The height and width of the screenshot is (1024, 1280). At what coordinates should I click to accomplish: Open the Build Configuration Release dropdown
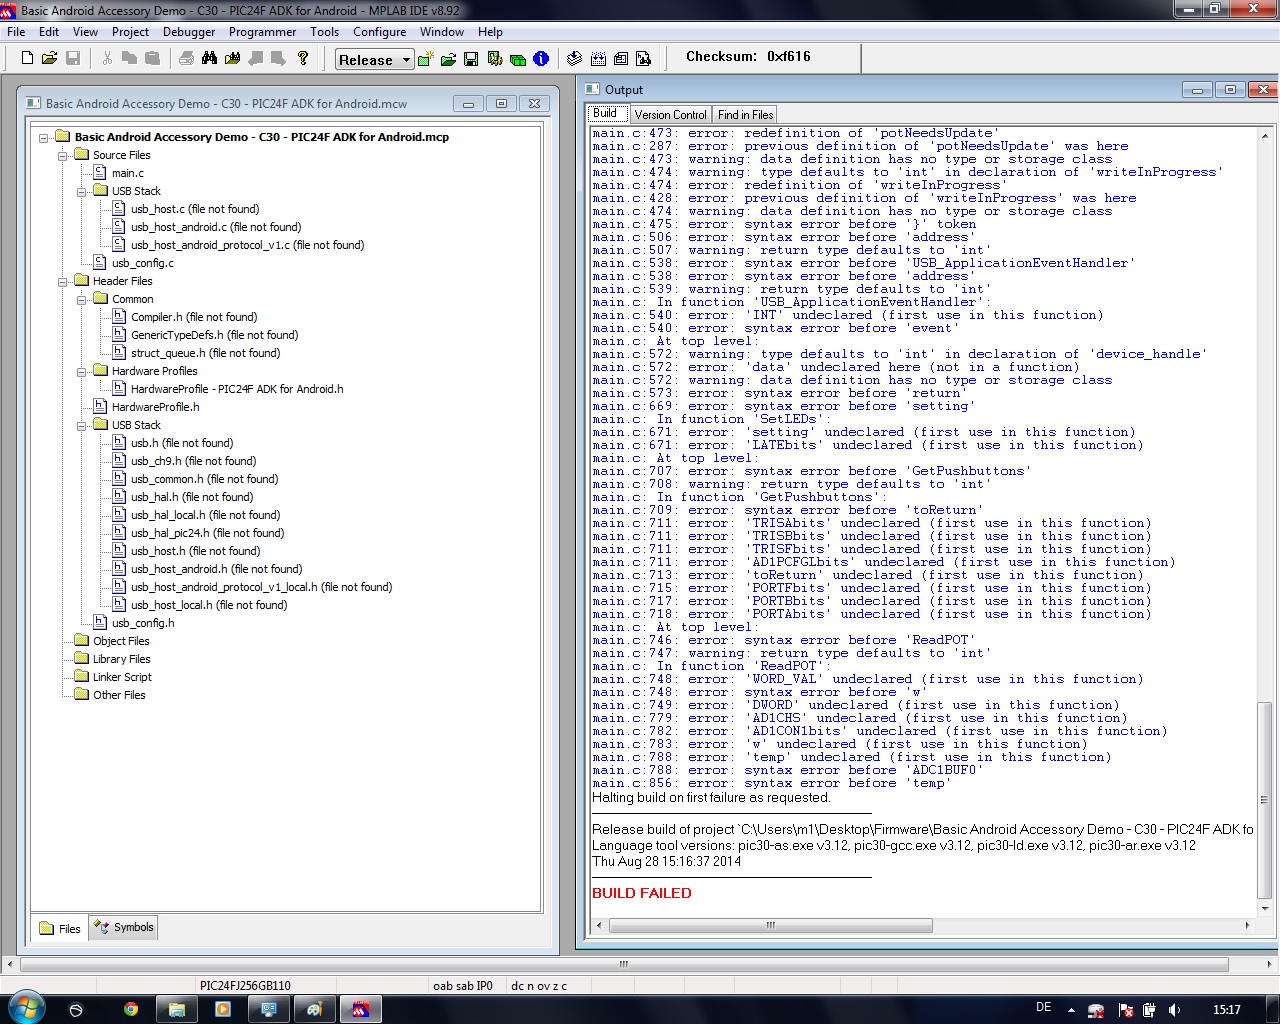[x=374, y=60]
